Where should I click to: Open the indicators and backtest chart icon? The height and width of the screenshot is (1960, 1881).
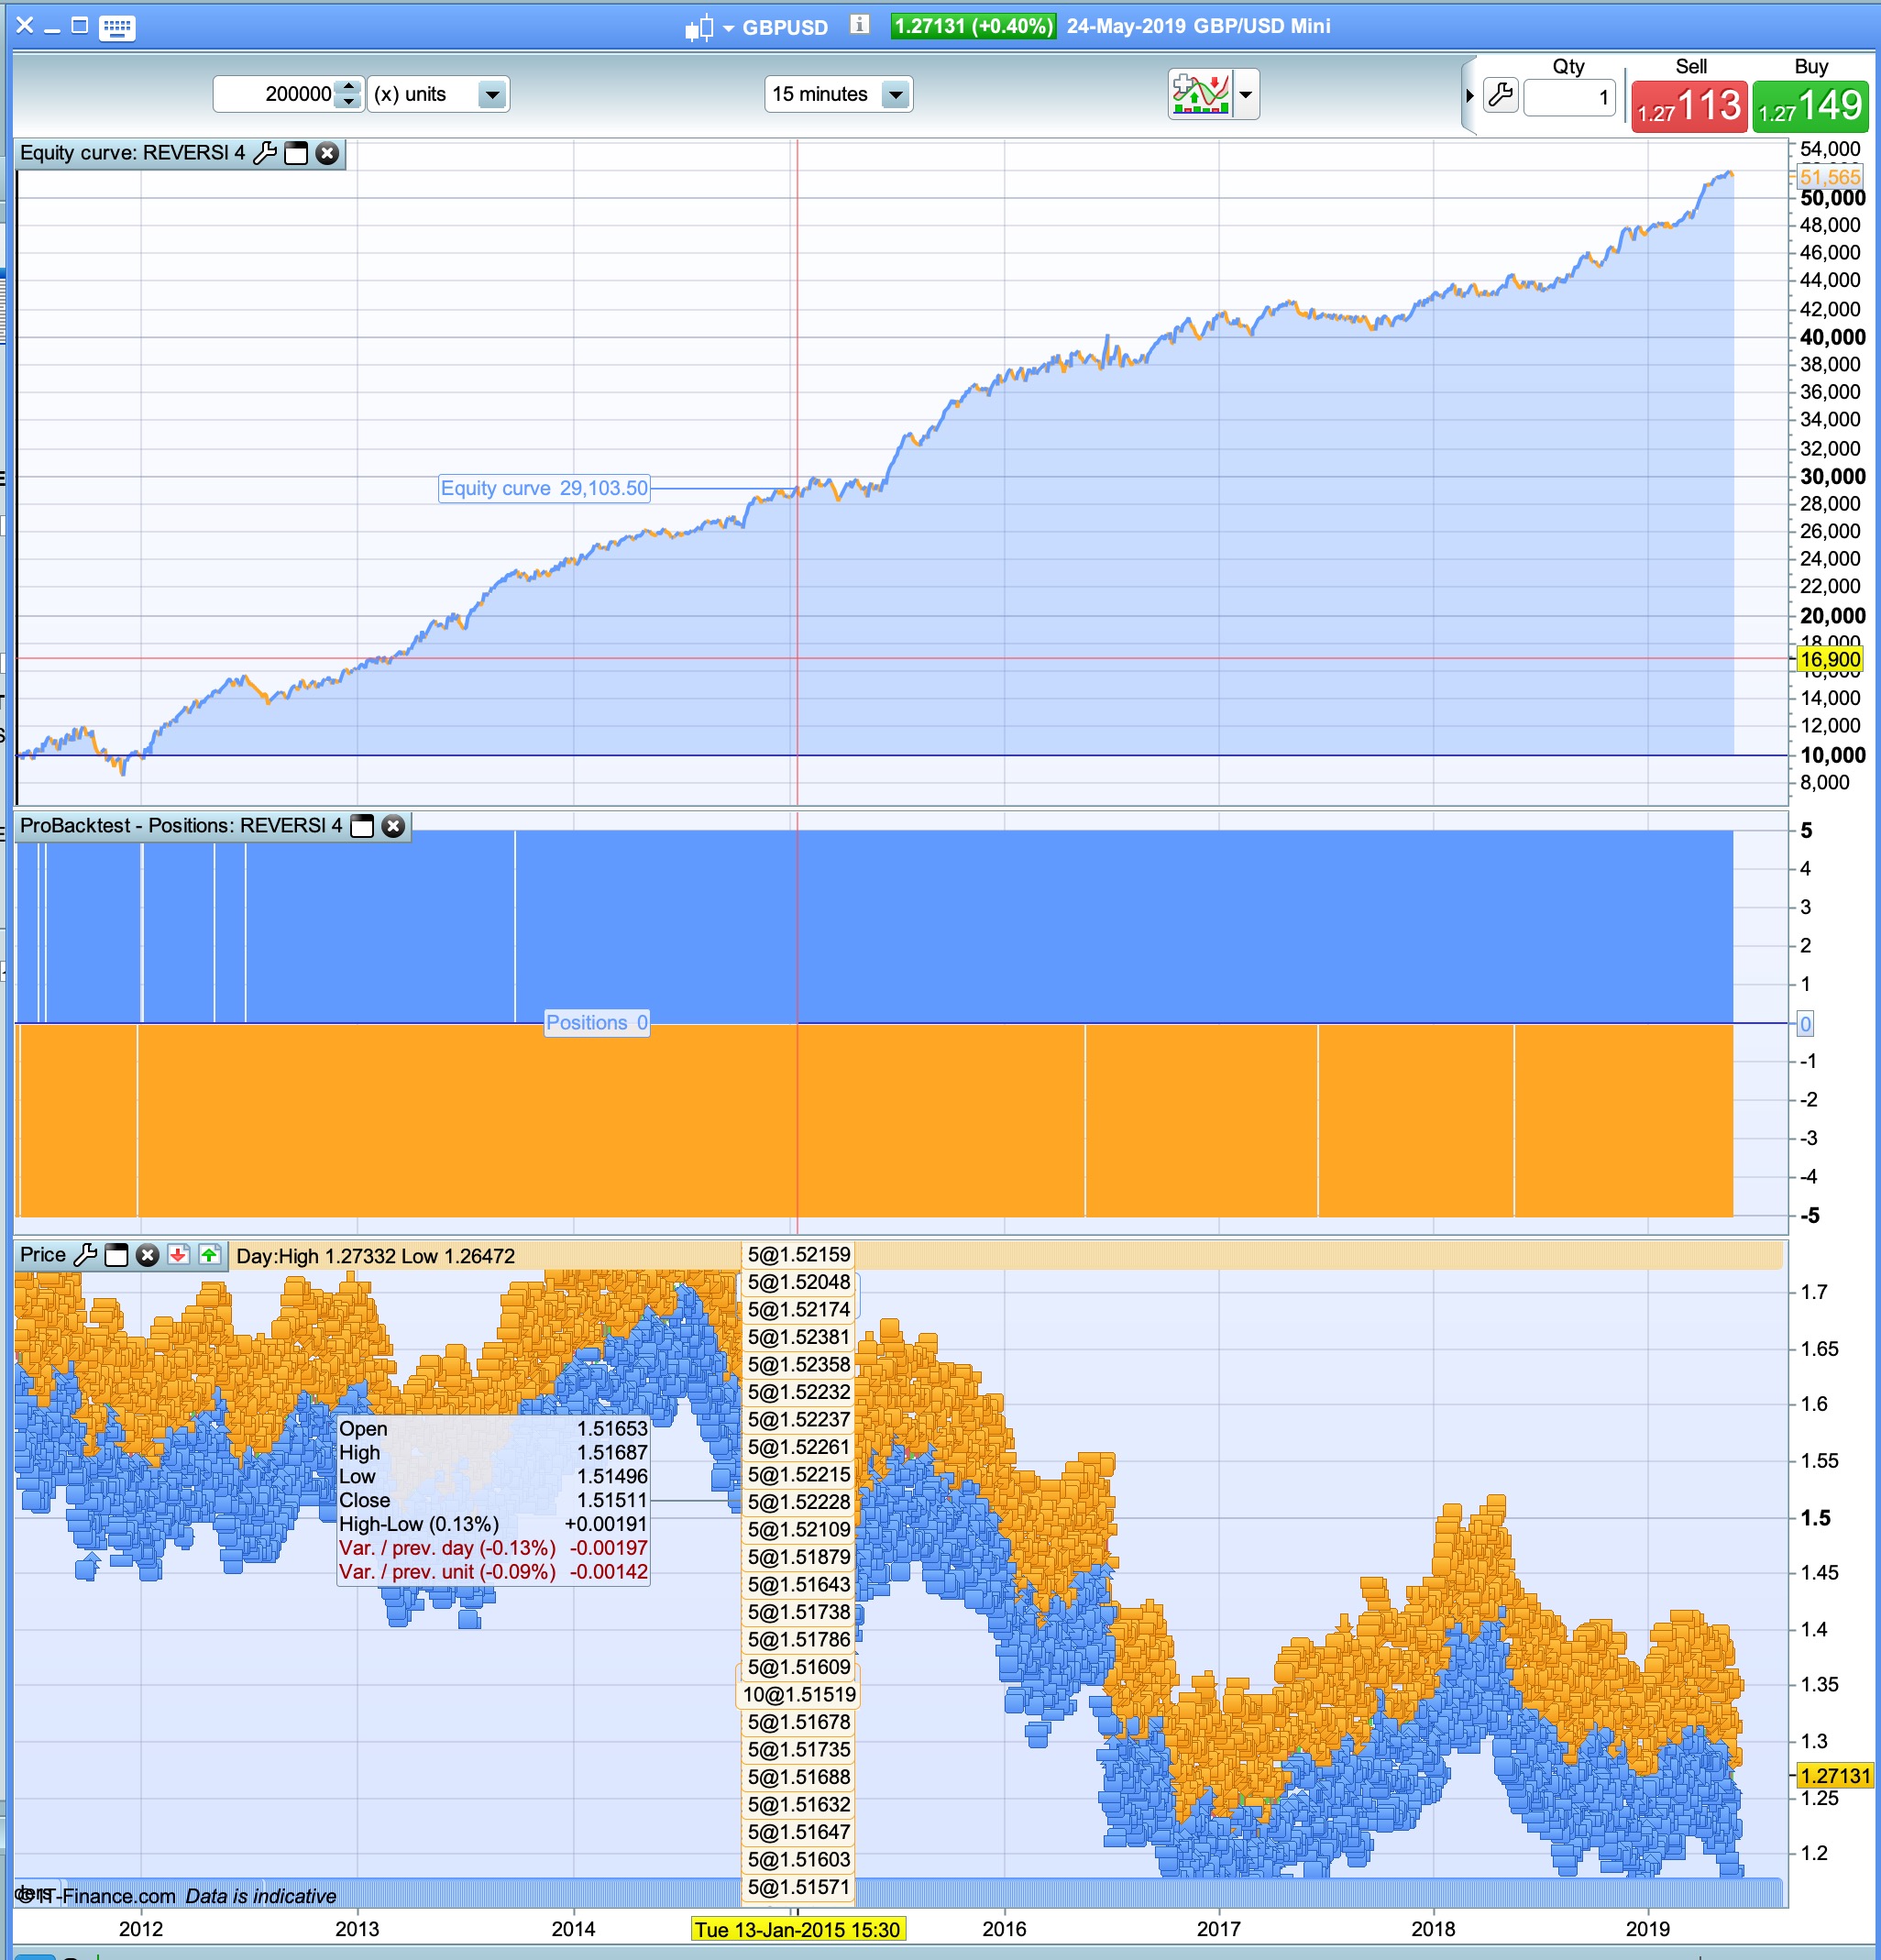coord(1201,95)
